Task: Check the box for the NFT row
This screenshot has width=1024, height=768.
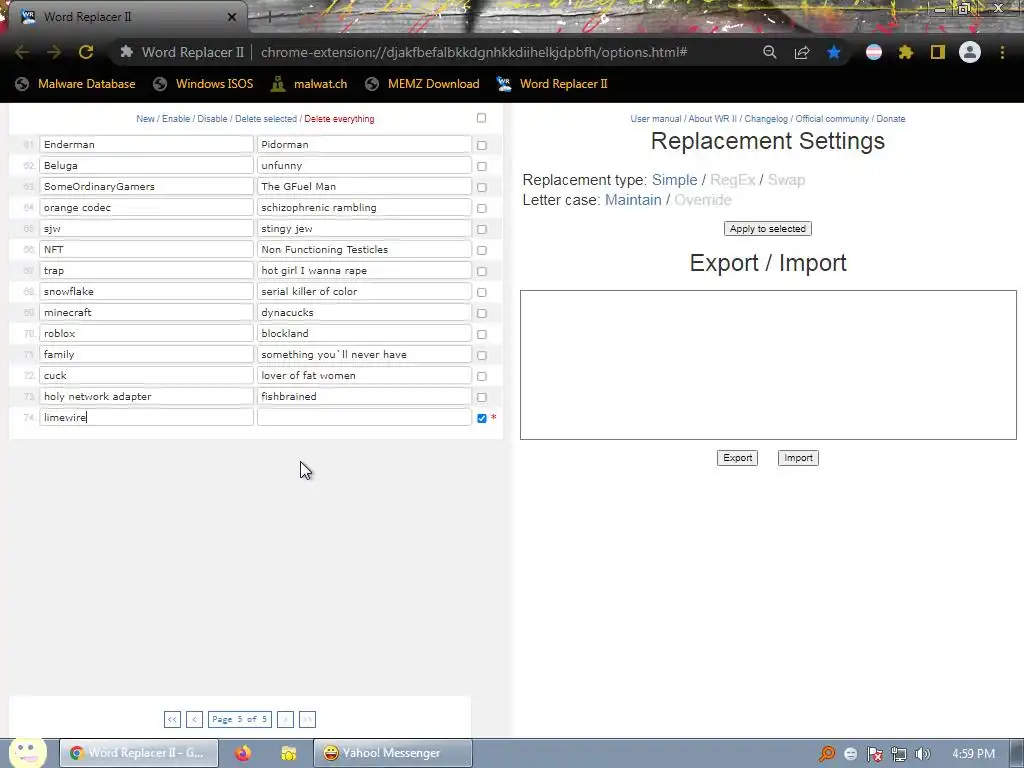Action: click(x=482, y=250)
